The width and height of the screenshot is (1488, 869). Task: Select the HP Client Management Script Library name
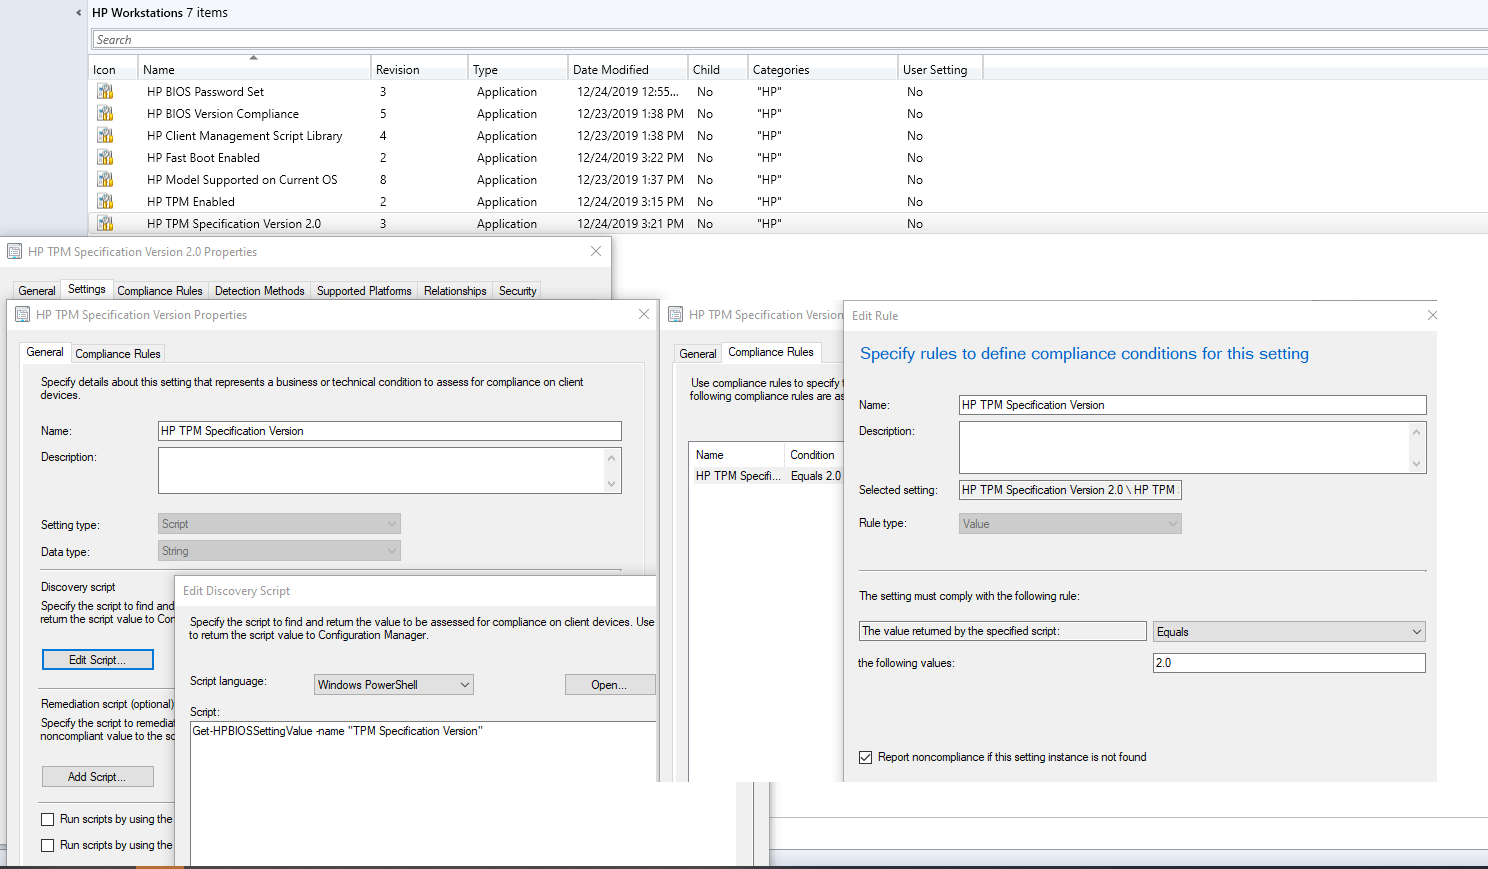pos(245,135)
